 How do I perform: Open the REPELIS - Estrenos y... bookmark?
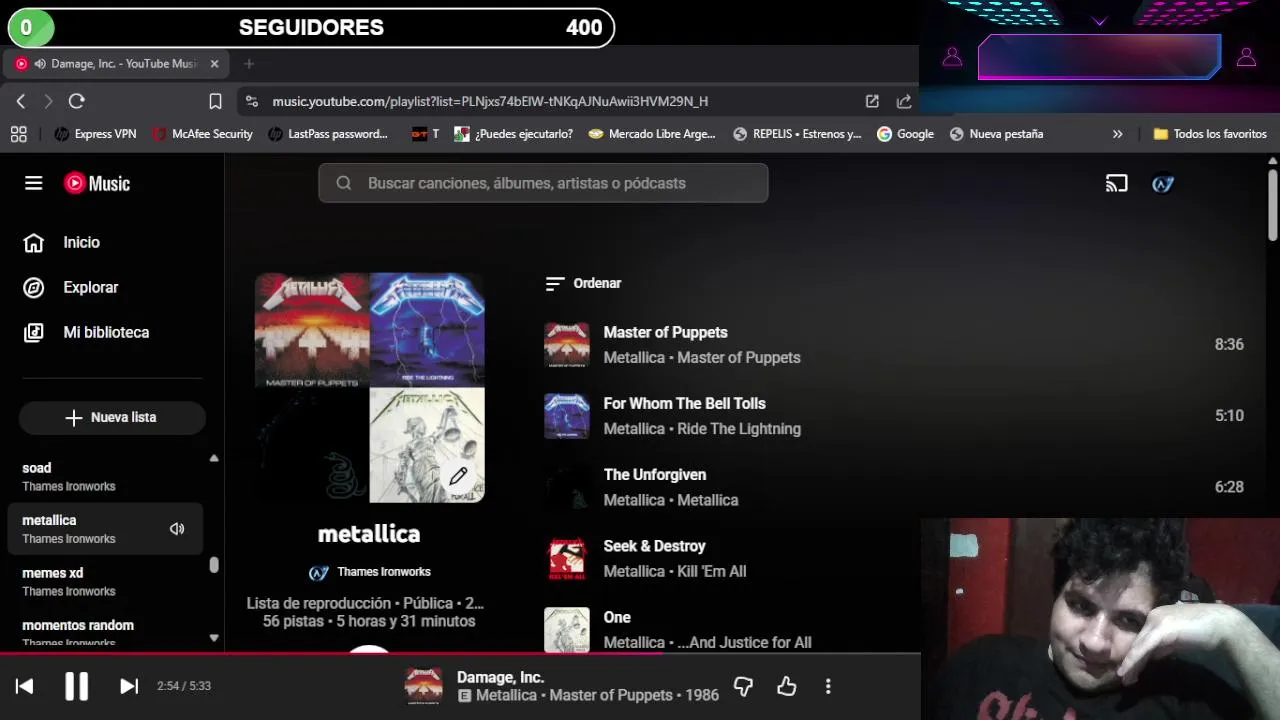[797, 134]
